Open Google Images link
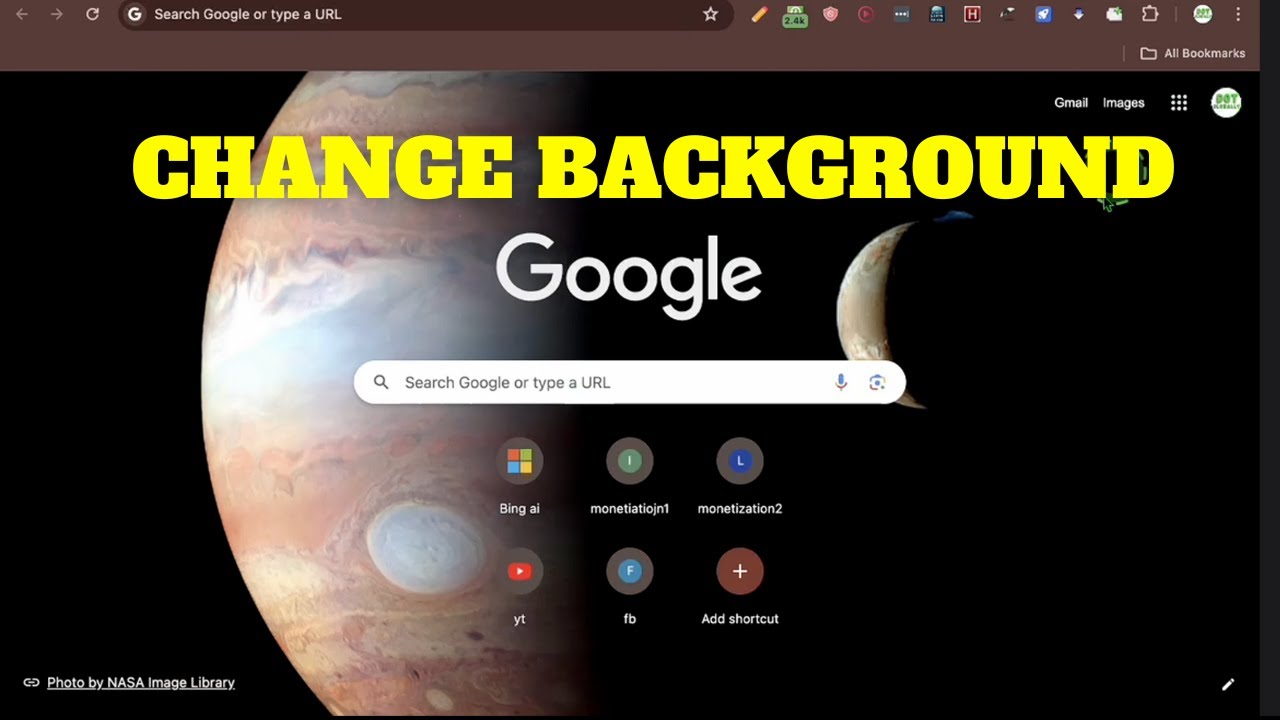This screenshot has width=1280, height=720. (1123, 102)
